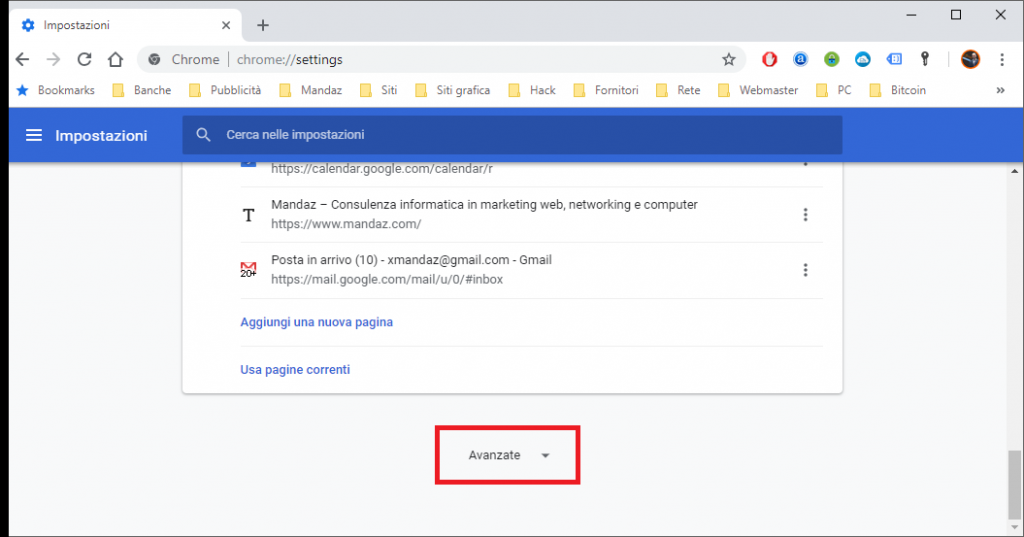The width and height of the screenshot is (1024, 537).
Task: Click Usa pagine correnti link
Action: pos(295,370)
